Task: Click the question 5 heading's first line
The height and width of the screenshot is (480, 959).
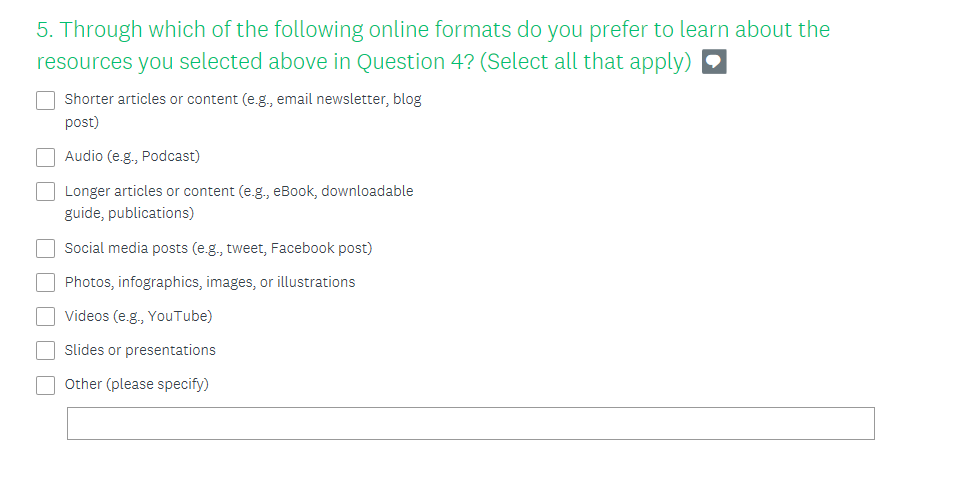Action: [x=433, y=30]
